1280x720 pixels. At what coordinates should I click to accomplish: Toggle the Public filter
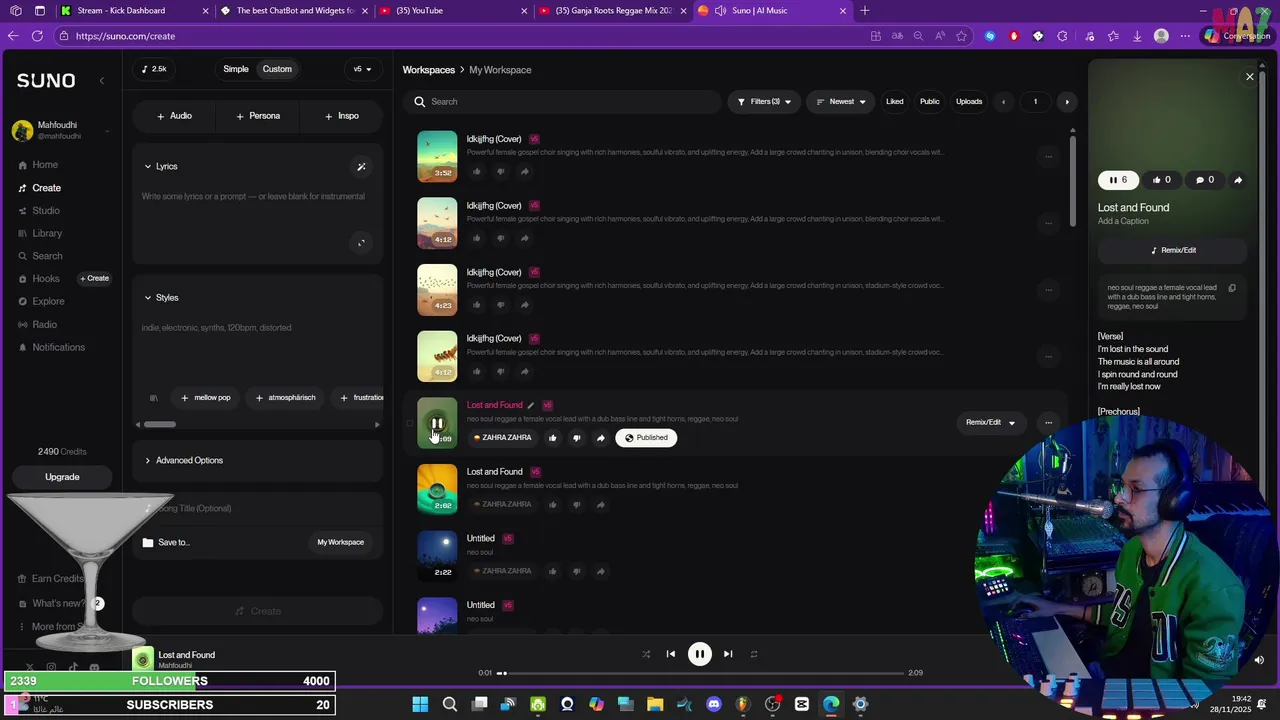pos(930,101)
